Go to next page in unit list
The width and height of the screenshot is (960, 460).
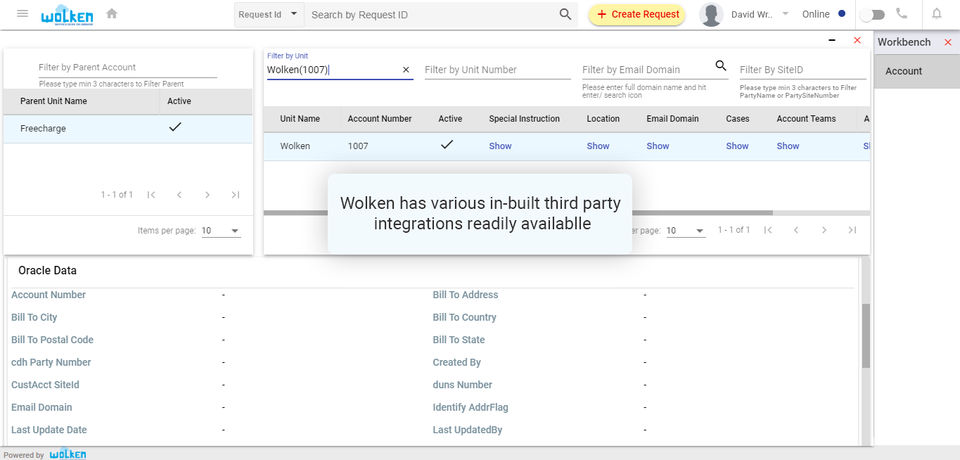coord(824,230)
